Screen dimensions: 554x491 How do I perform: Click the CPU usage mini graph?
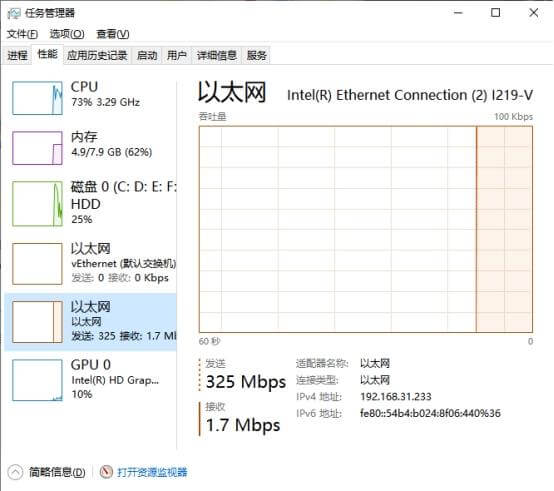(37, 98)
